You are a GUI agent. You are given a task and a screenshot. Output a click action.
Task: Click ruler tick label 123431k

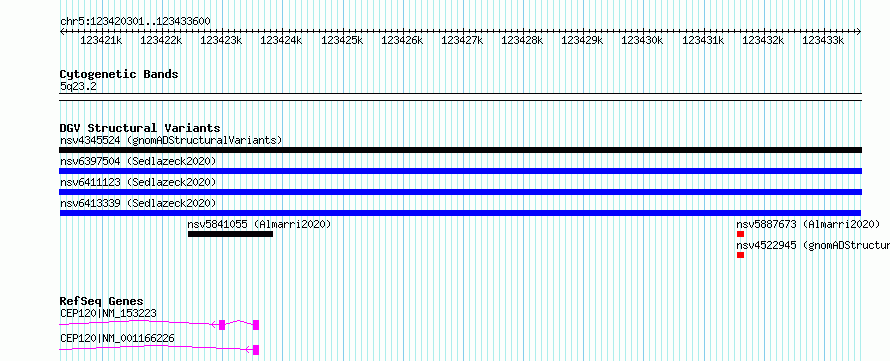(x=703, y=40)
